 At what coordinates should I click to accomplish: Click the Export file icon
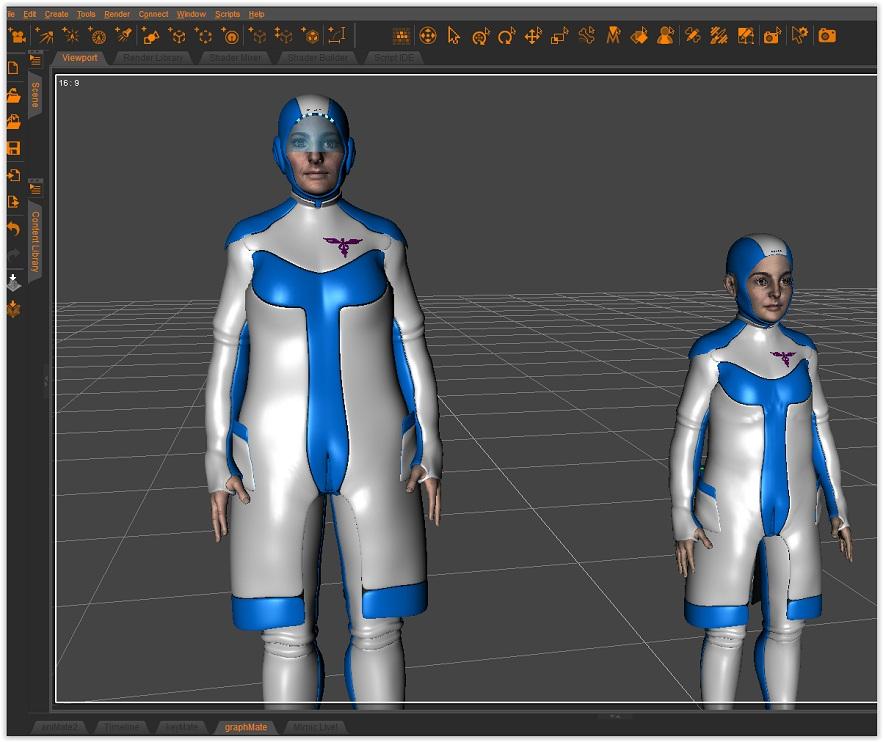(14, 202)
